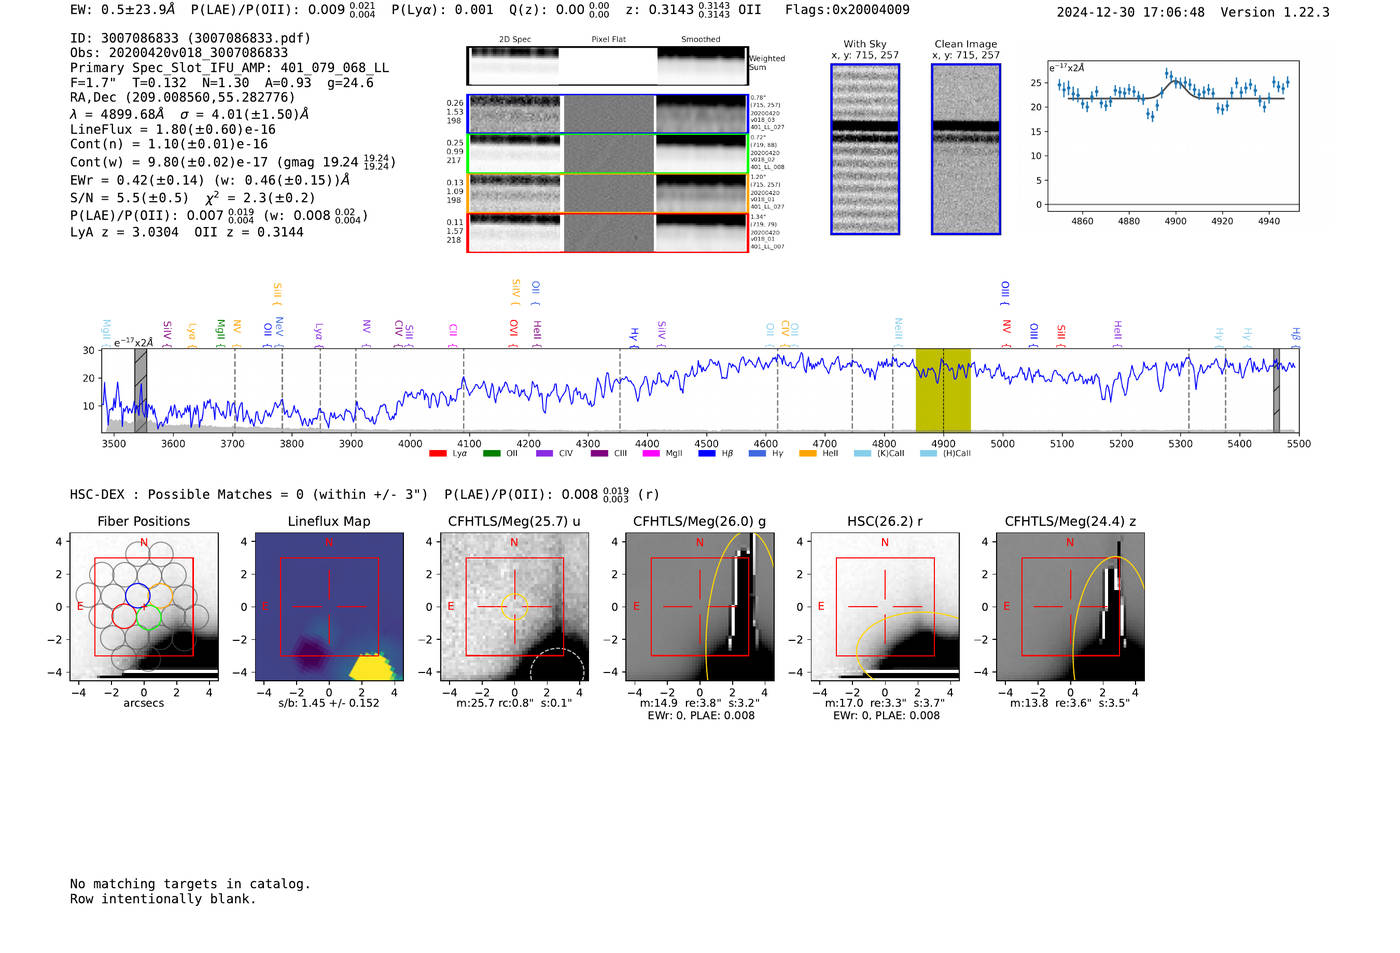
Task: Click the 2D Spec column header
Action: [515, 40]
